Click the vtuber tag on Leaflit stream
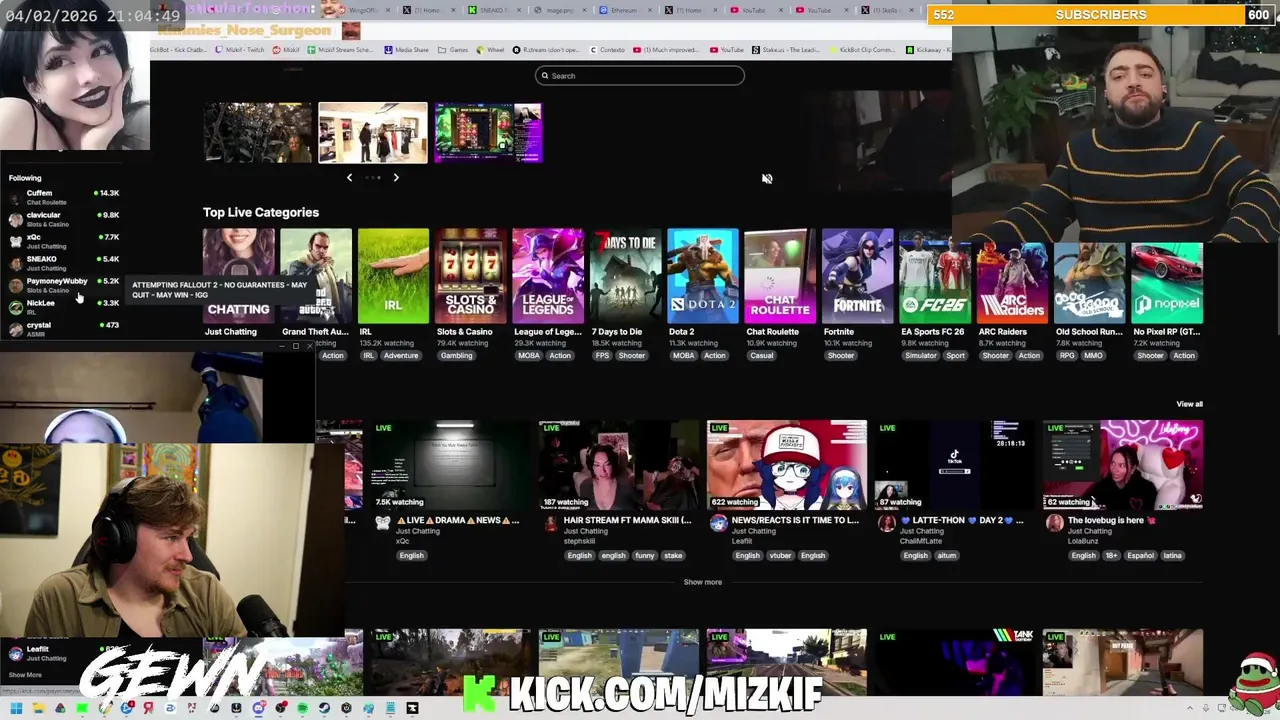 [780, 556]
